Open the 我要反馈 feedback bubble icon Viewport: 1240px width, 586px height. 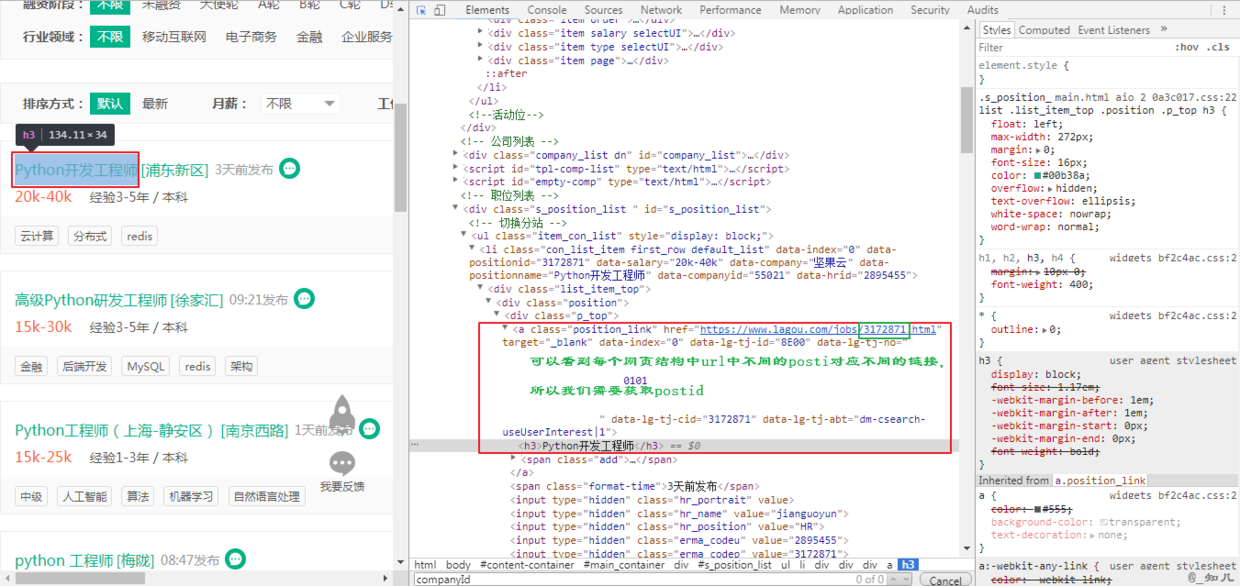click(x=342, y=463)
